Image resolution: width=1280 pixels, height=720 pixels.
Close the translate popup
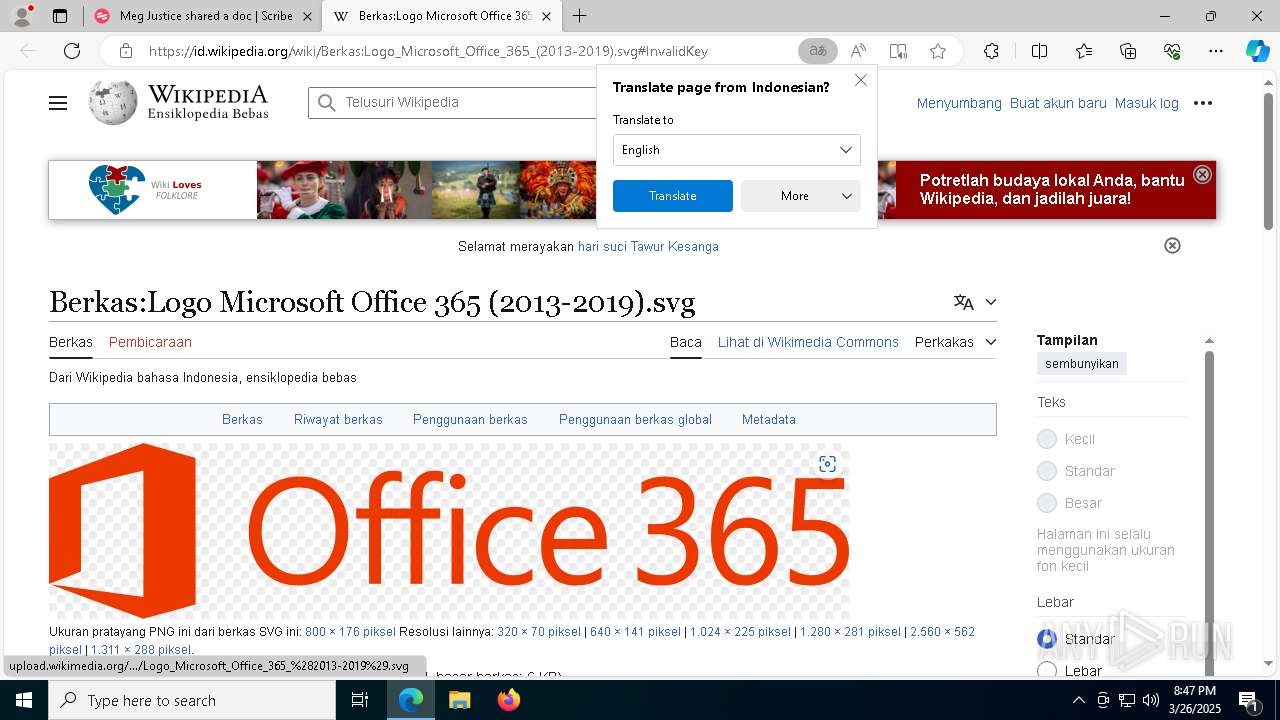(861, 80)
